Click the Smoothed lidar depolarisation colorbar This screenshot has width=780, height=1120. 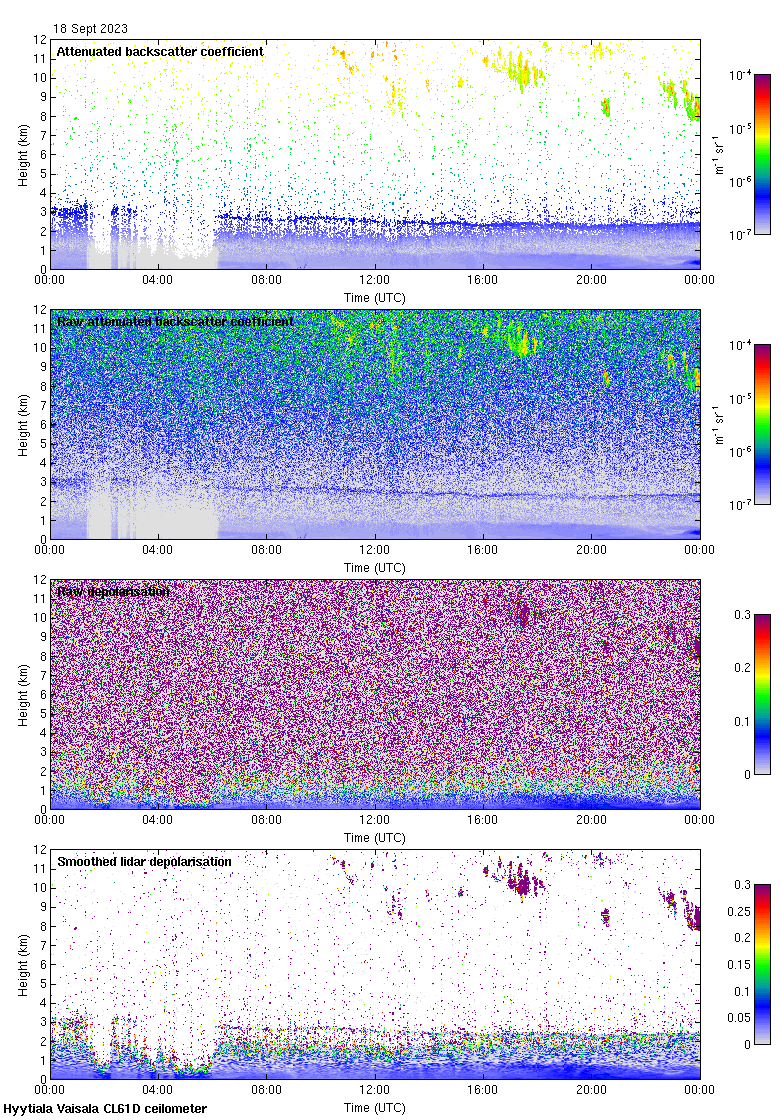[x=762, y=964]
